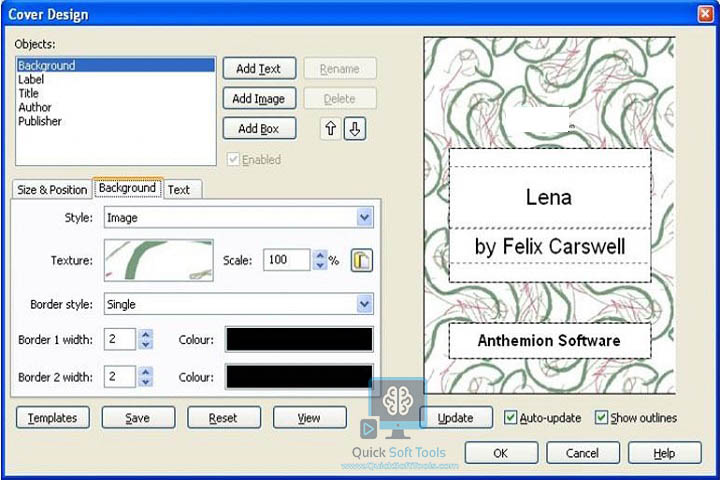The height and width of the screenshot is (480, 720).
Task: Open the Templates button
Action: coord(53,418)
